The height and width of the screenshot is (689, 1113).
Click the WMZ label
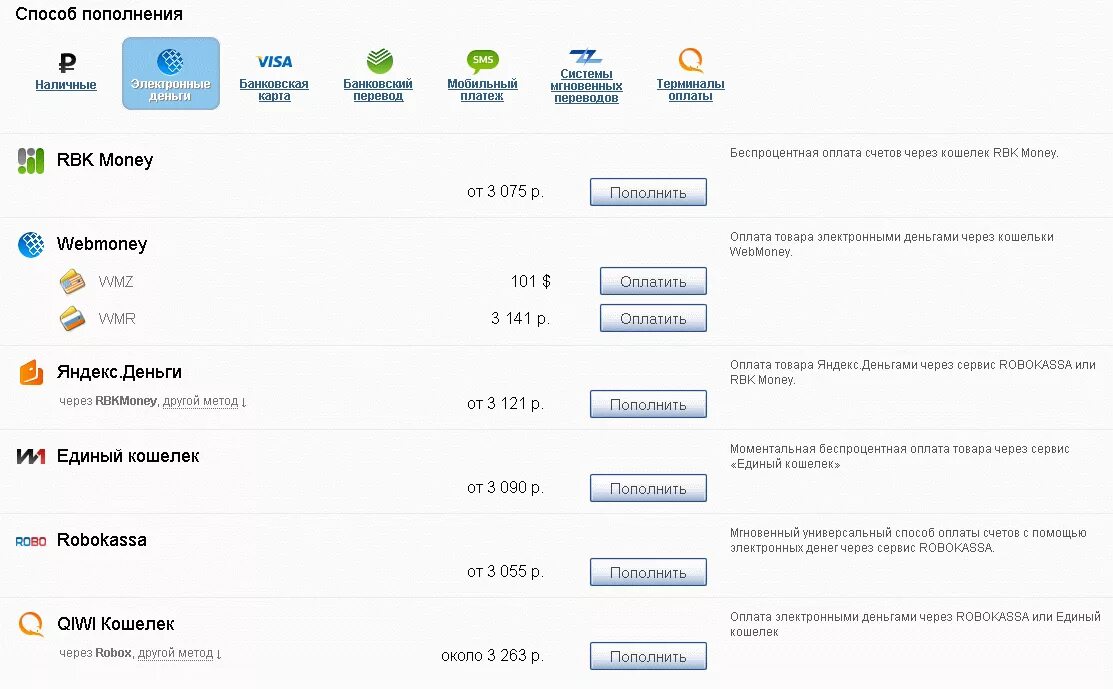click(x=116, y=282)
